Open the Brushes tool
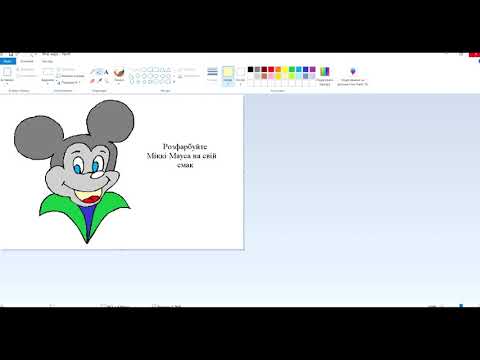This screenshot has height=360, width=480. click(x=119, y=72)
